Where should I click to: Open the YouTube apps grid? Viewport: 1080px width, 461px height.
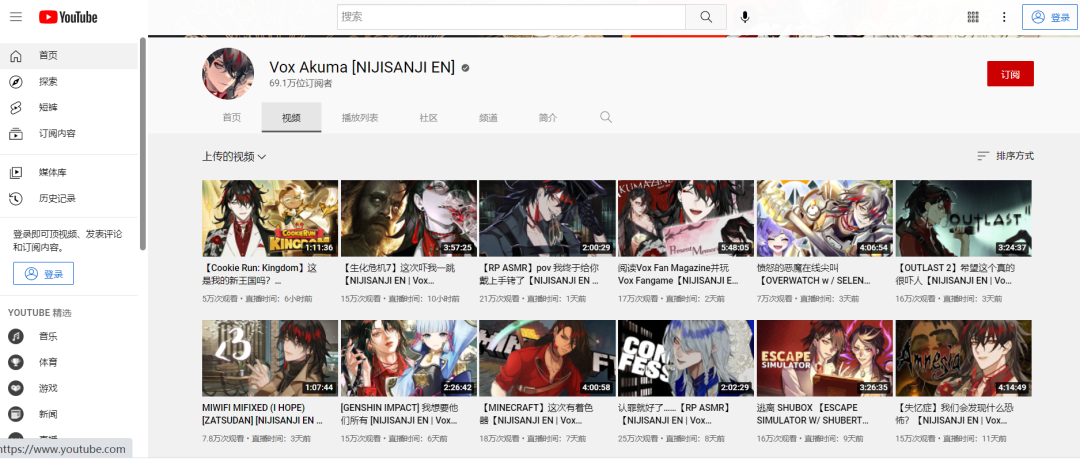click(x=973, y=17)
